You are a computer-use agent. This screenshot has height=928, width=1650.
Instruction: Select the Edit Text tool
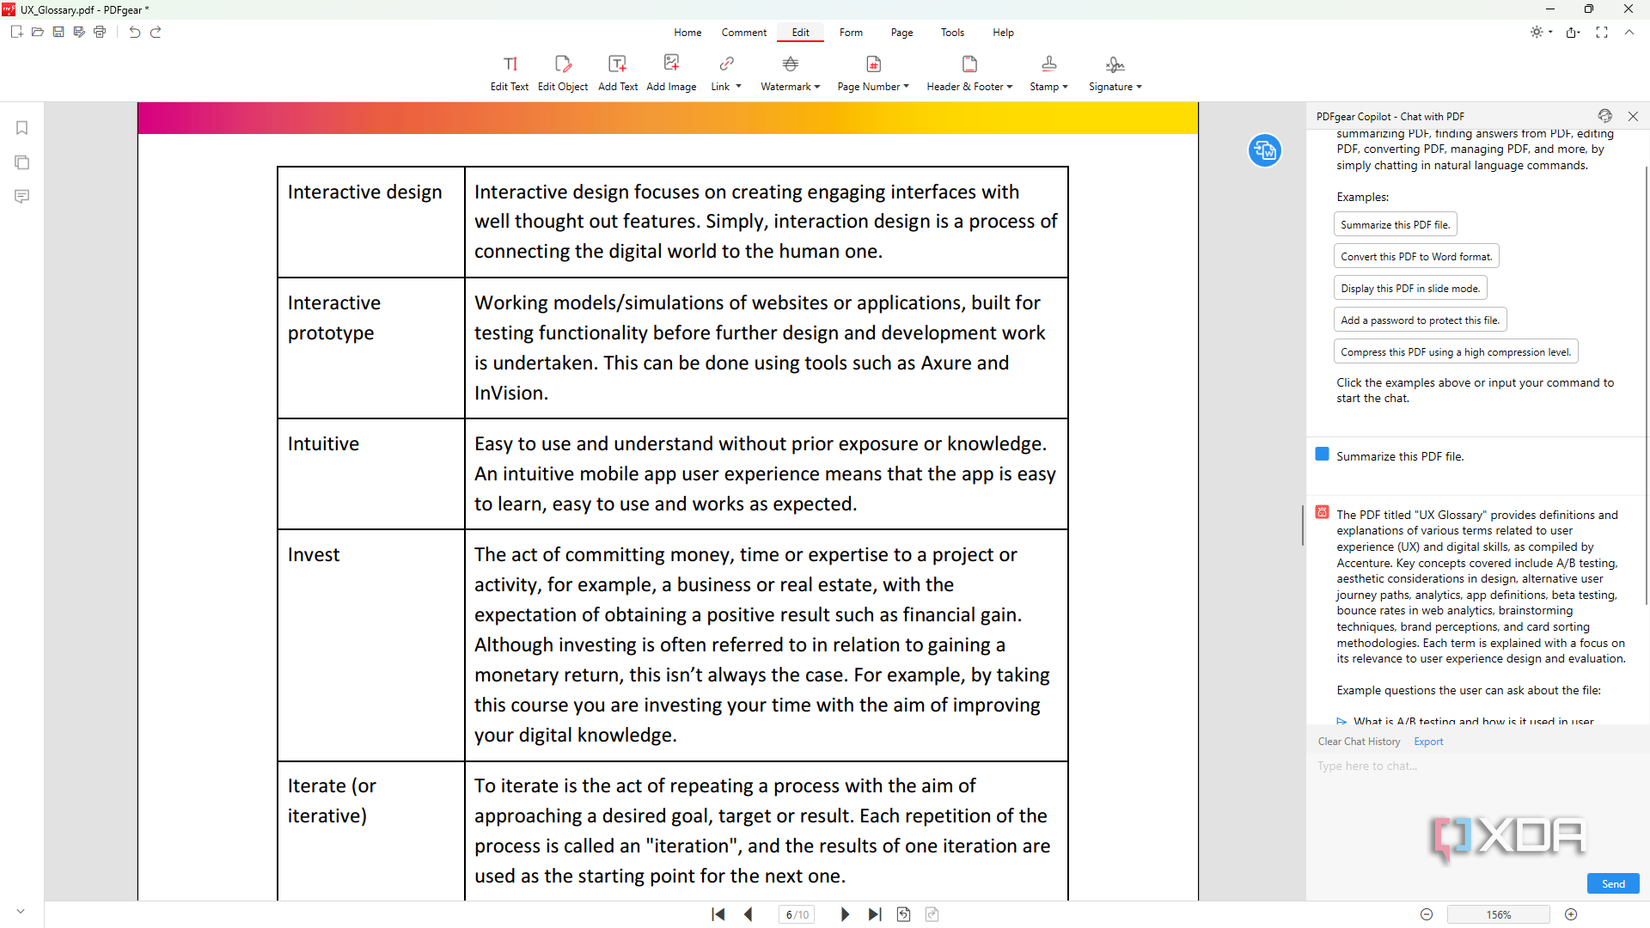509,73
